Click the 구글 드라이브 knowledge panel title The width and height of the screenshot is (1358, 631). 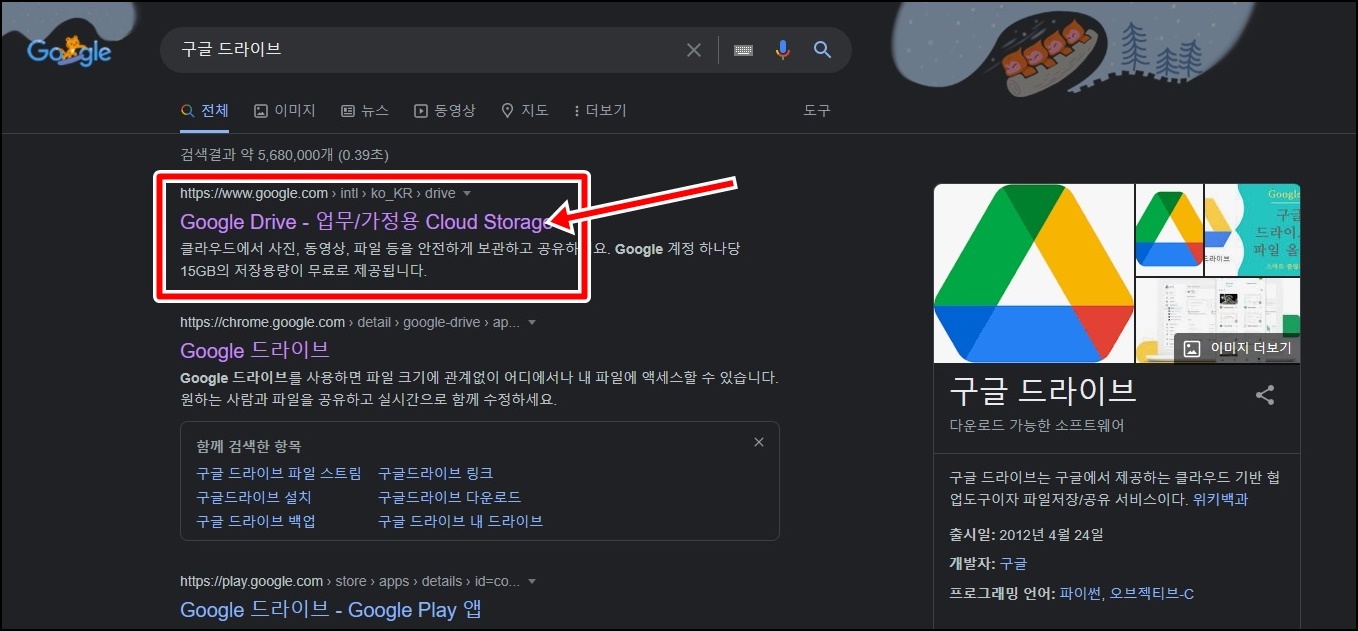pos(1043,389)
